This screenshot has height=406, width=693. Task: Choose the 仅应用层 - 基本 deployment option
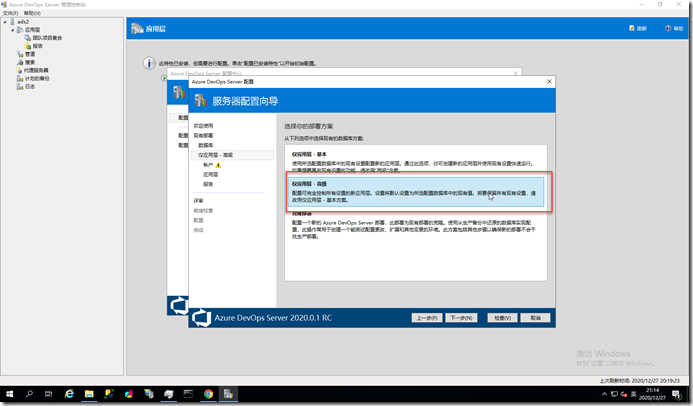tap(415, 162)
